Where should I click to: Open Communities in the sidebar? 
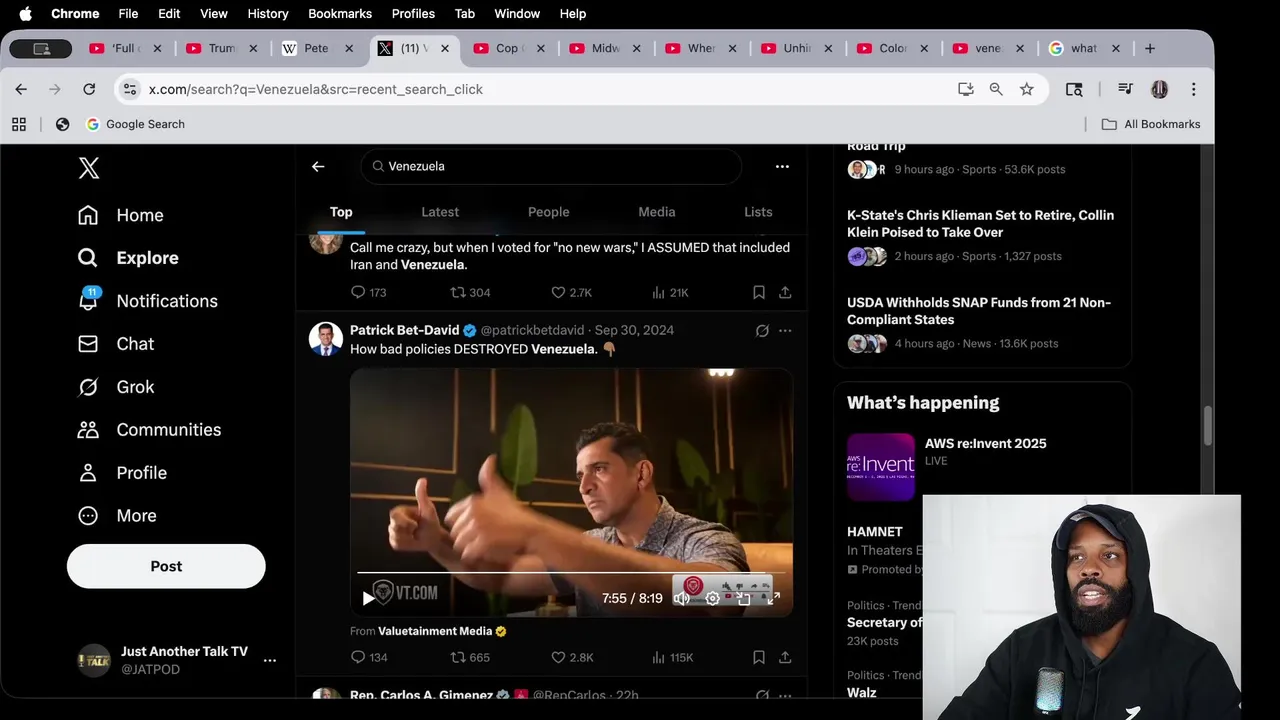pyautogui.click(x=149, y=430)
